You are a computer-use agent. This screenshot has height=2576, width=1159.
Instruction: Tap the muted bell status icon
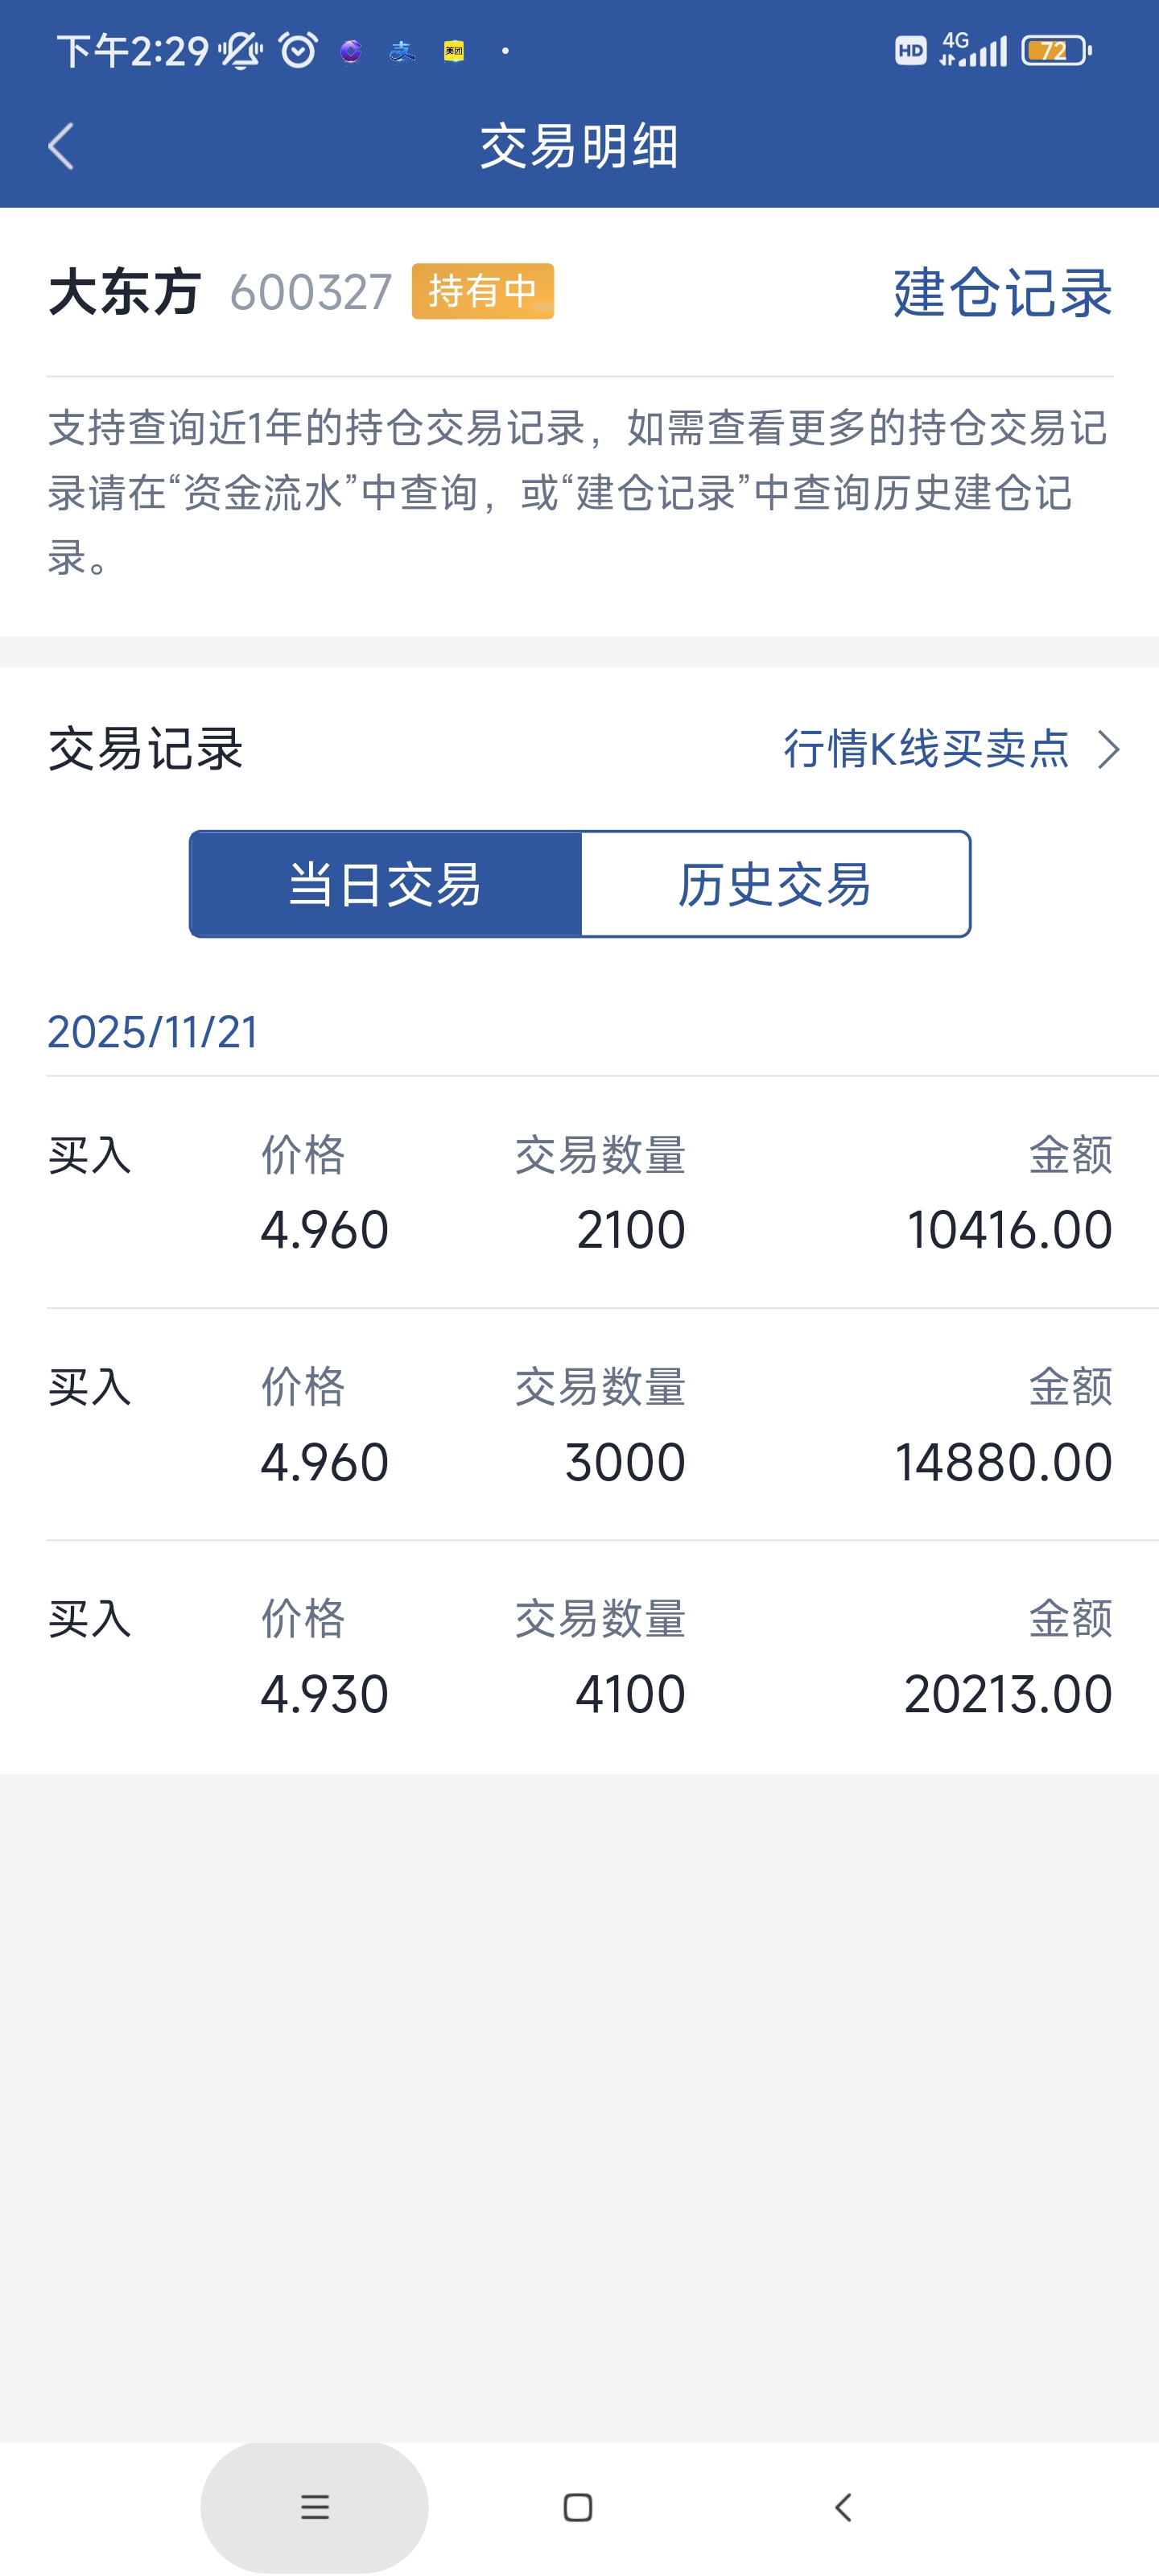pyautogui.click(x=241, y=50)
